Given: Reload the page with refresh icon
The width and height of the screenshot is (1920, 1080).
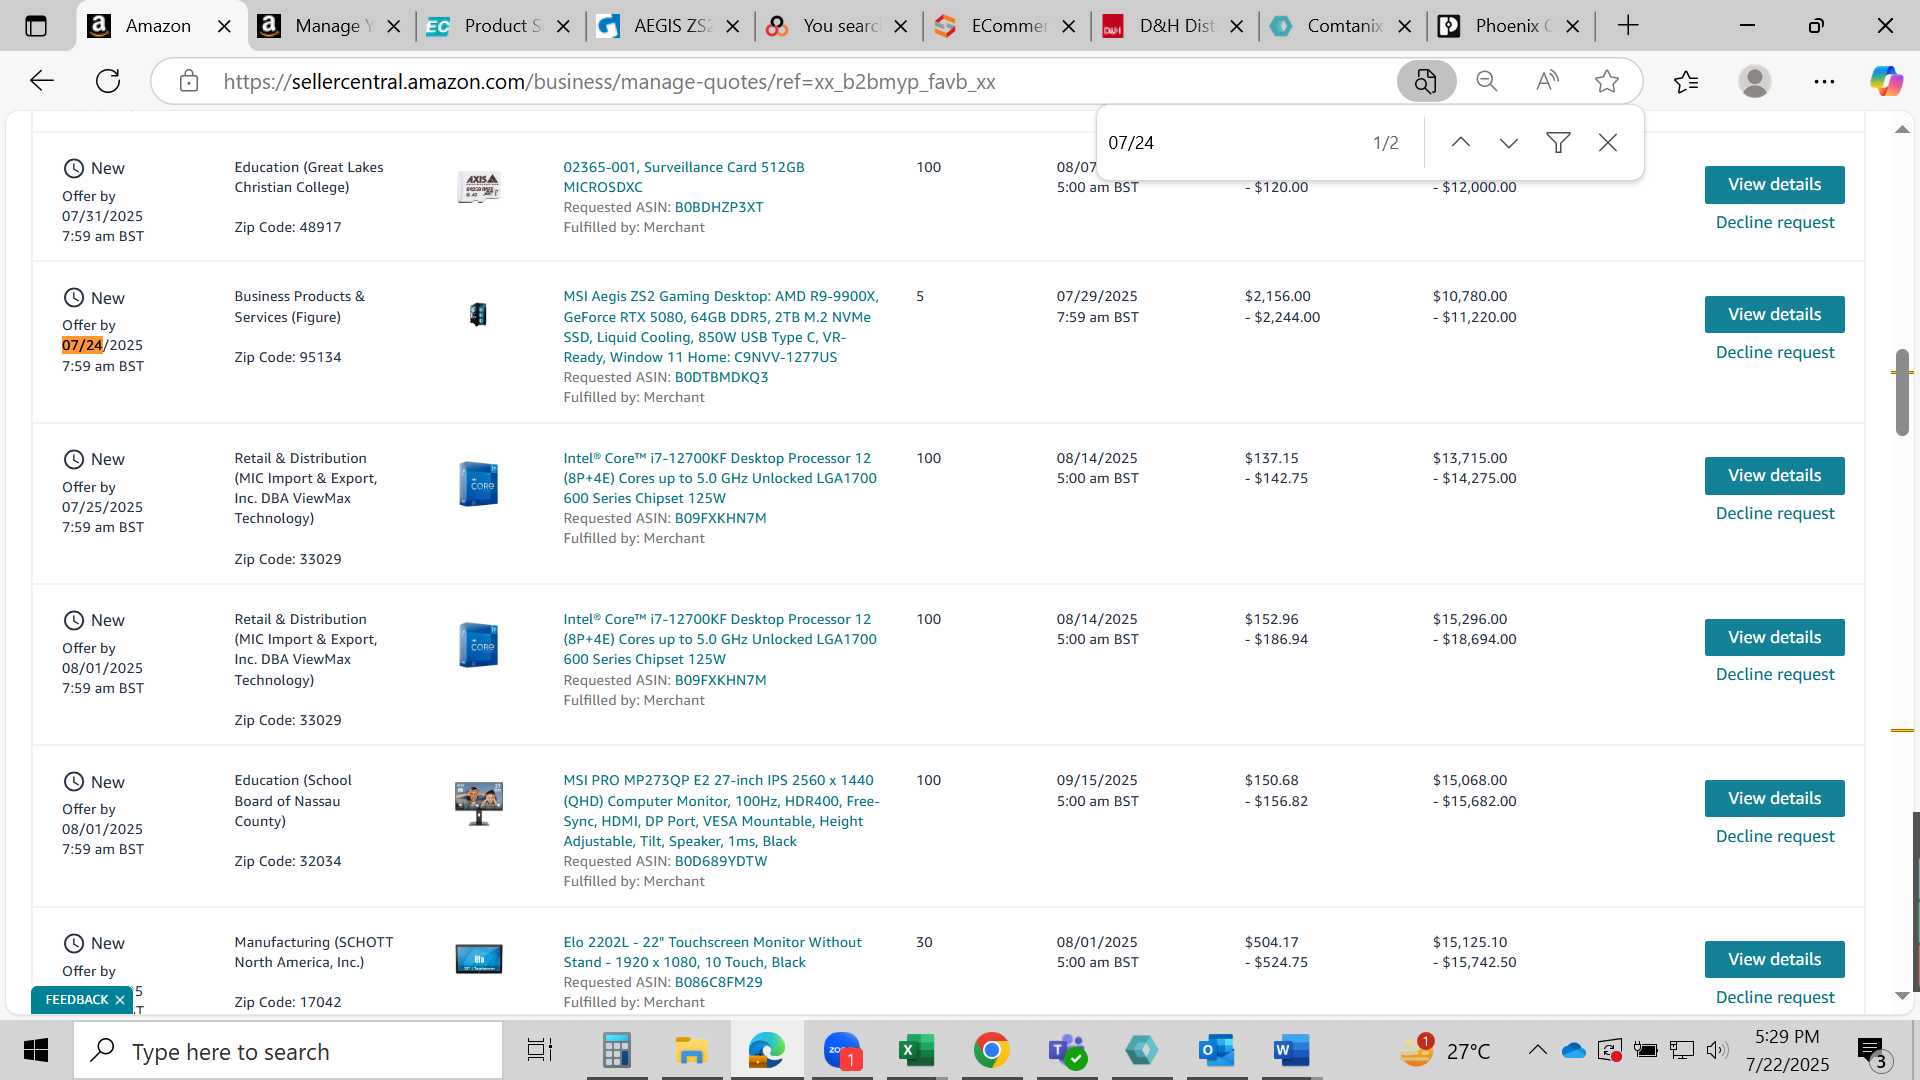Looking at the screenshot, I should [108, 81].
